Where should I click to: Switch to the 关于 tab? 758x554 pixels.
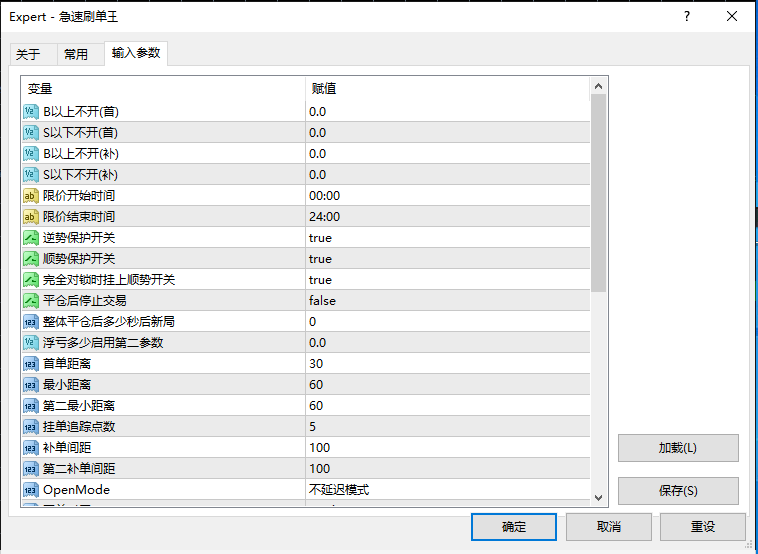pyautogui.click(x=28, y=54)
